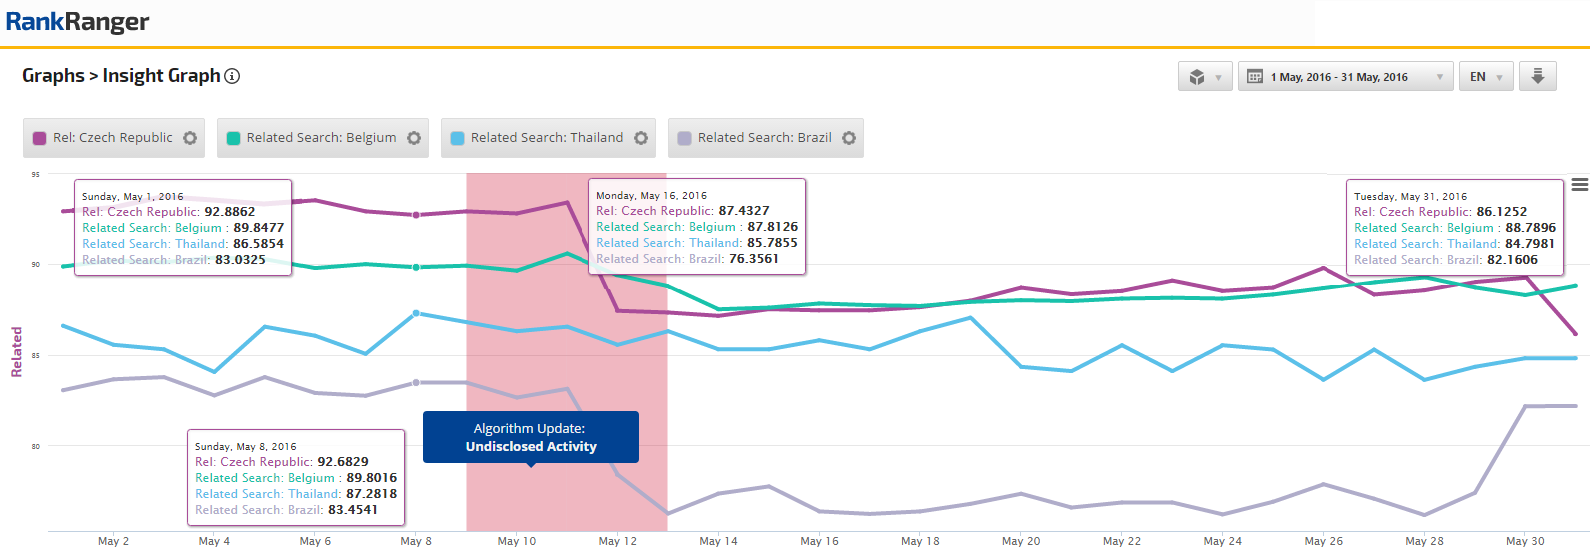The image size is (1590, 557).
Task: Toggle the Related Search: Belgium series
Action: [x=321, y=138]
